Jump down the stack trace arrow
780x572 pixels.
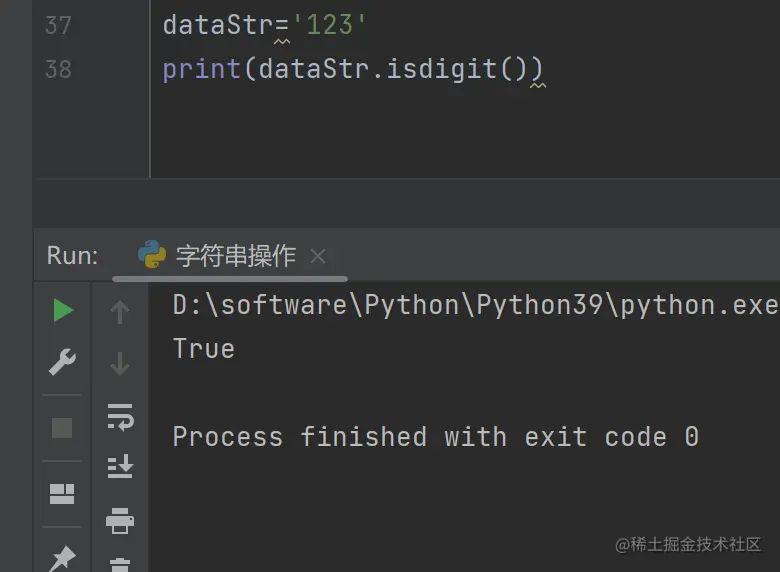click(120, 364)
